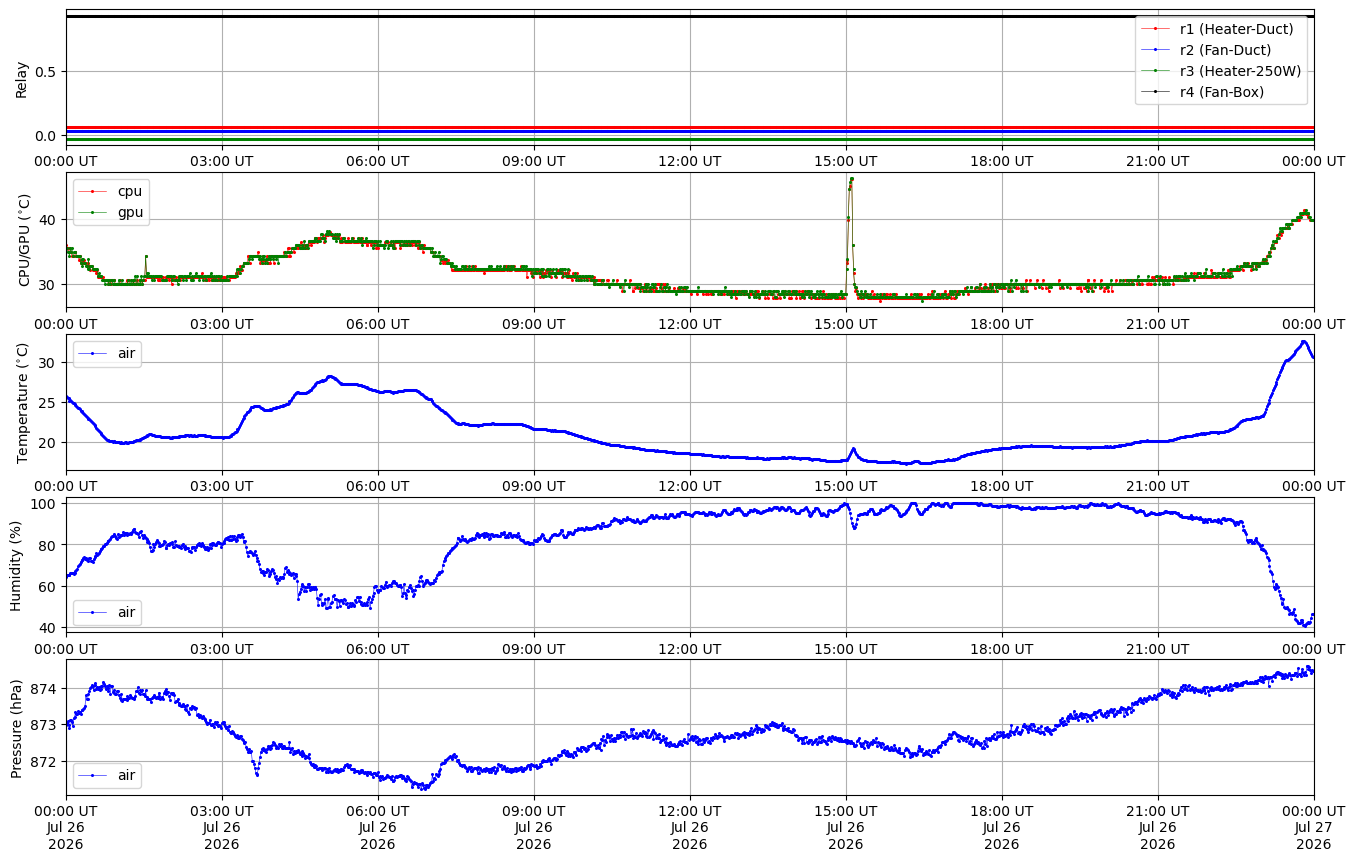Screen dimensions: 1355x861
Task: Click the '40' tick on the CPU/GPU axis
Action: tap(50, 220)
